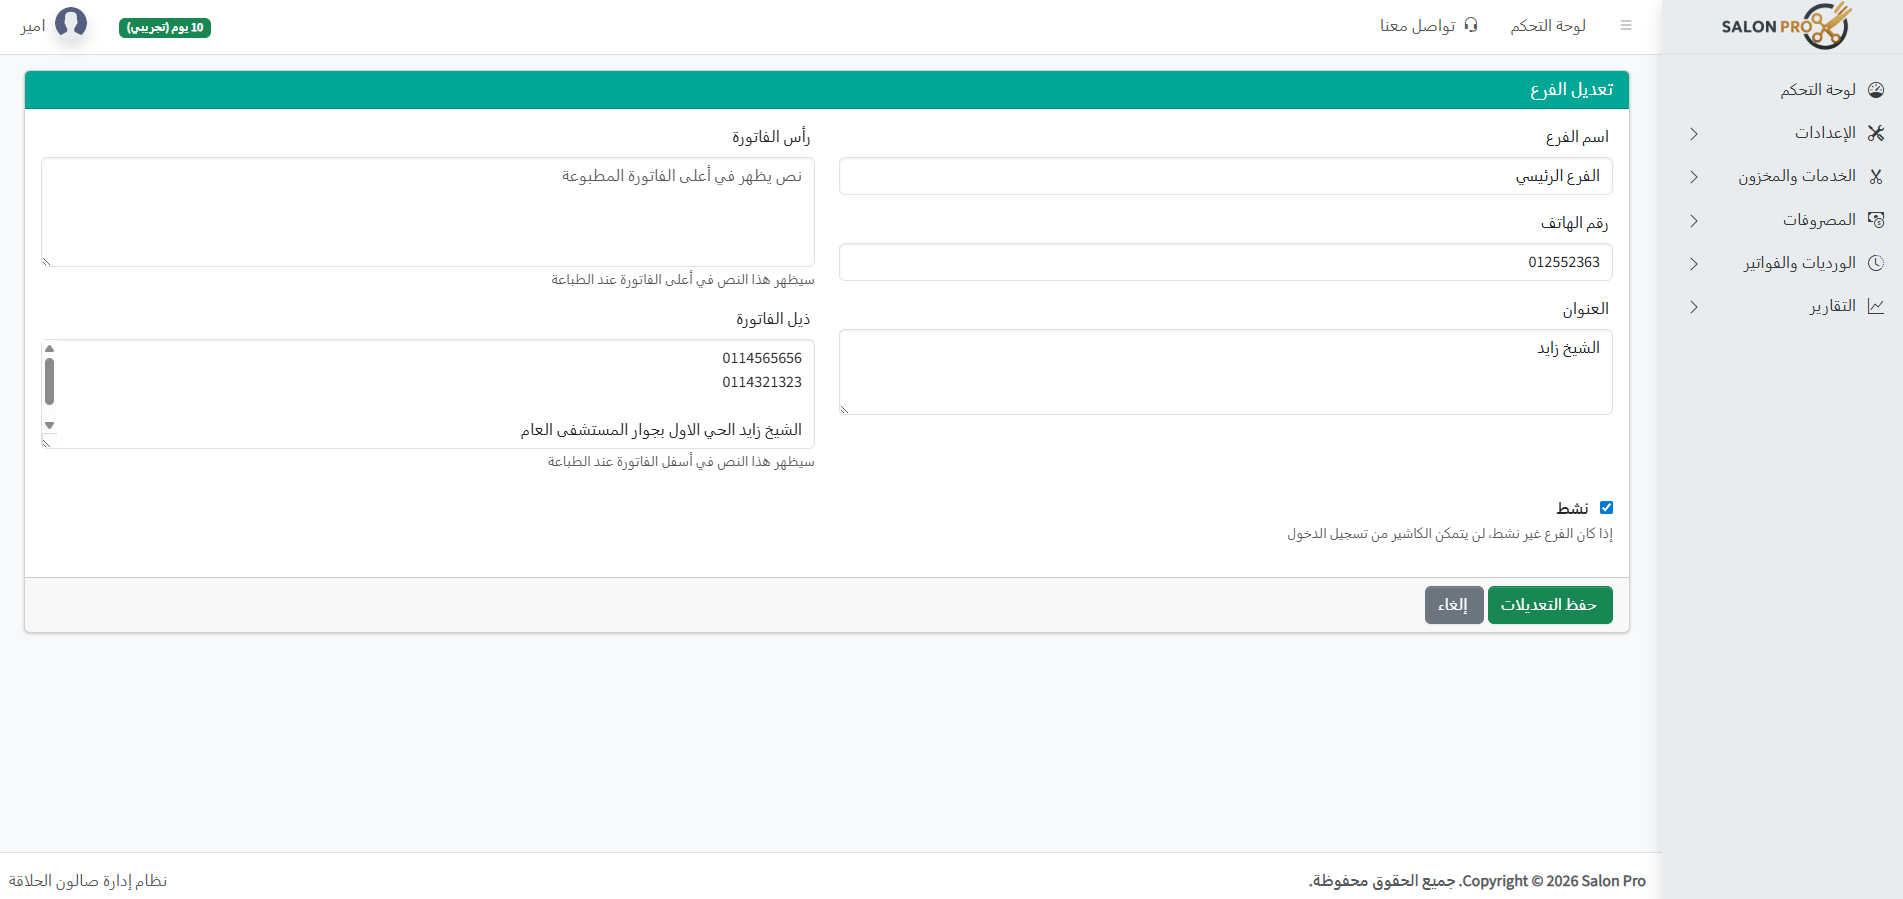The height and width of the screenshot is (899, 1903).
Task: Click the chart icon beside التقارير
Action: tap(1876, 306)
